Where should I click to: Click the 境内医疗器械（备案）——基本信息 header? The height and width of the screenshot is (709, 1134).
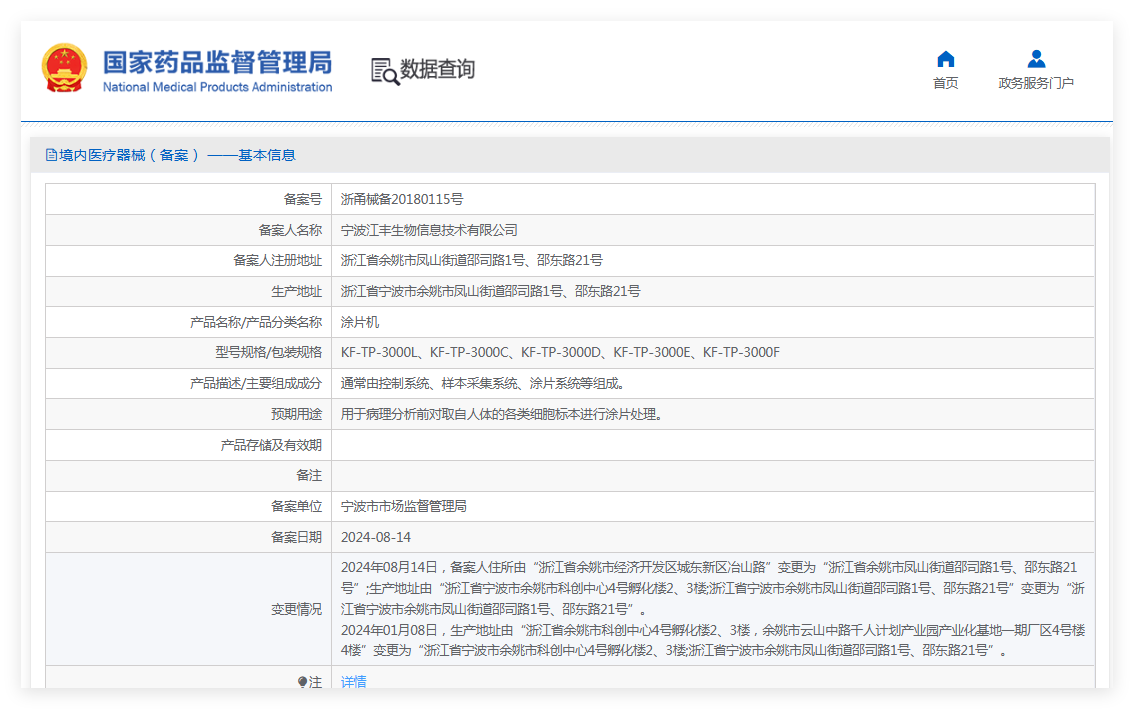click(x=177, y=155)
